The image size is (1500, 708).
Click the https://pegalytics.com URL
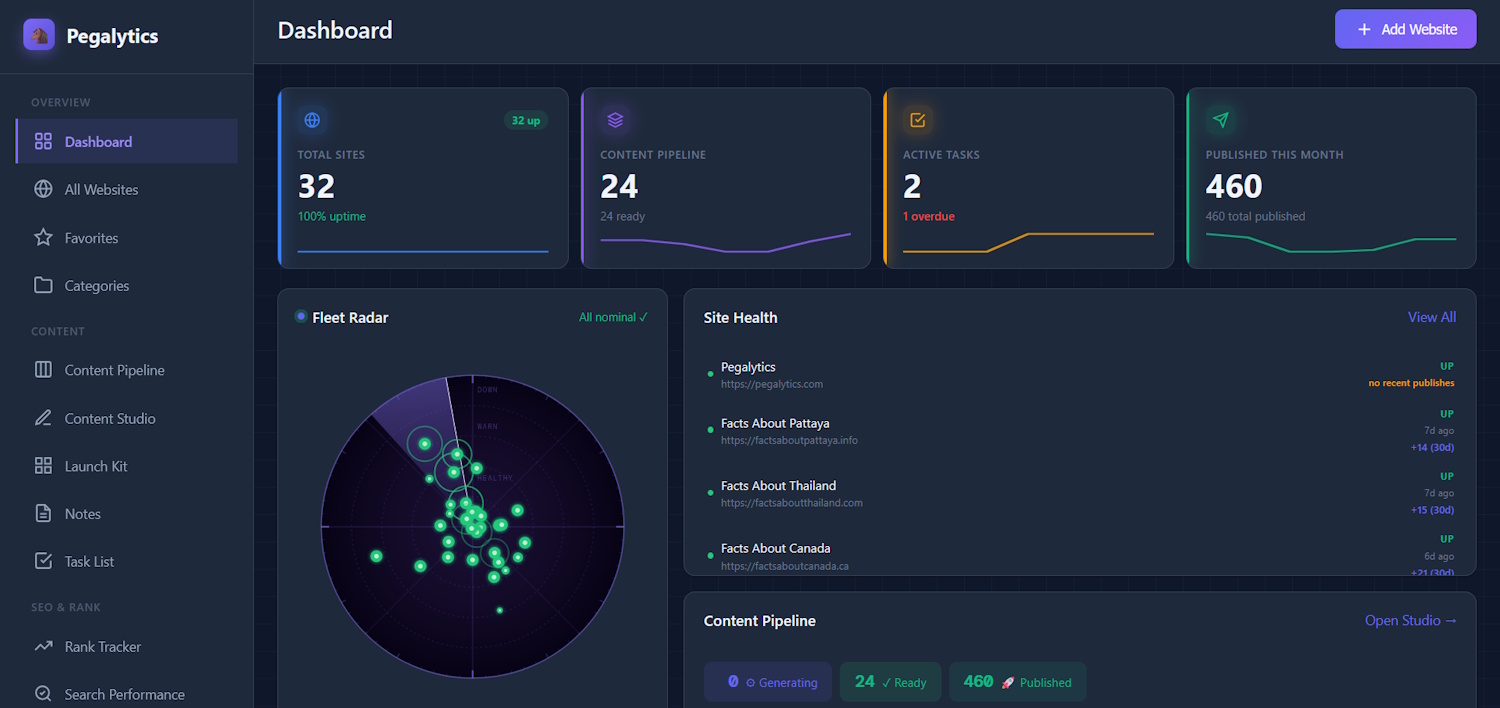pos(772,384)
